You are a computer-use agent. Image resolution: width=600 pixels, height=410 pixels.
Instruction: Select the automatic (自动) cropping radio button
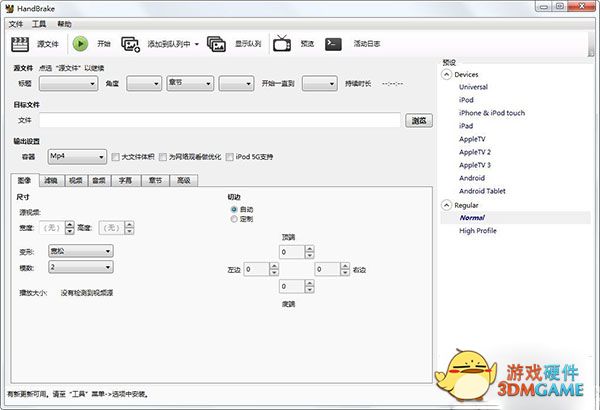[x=234, y=209]
